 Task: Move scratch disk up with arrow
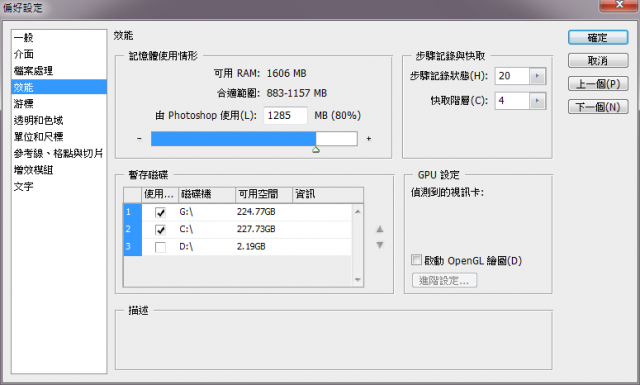[x=380, y=229]
